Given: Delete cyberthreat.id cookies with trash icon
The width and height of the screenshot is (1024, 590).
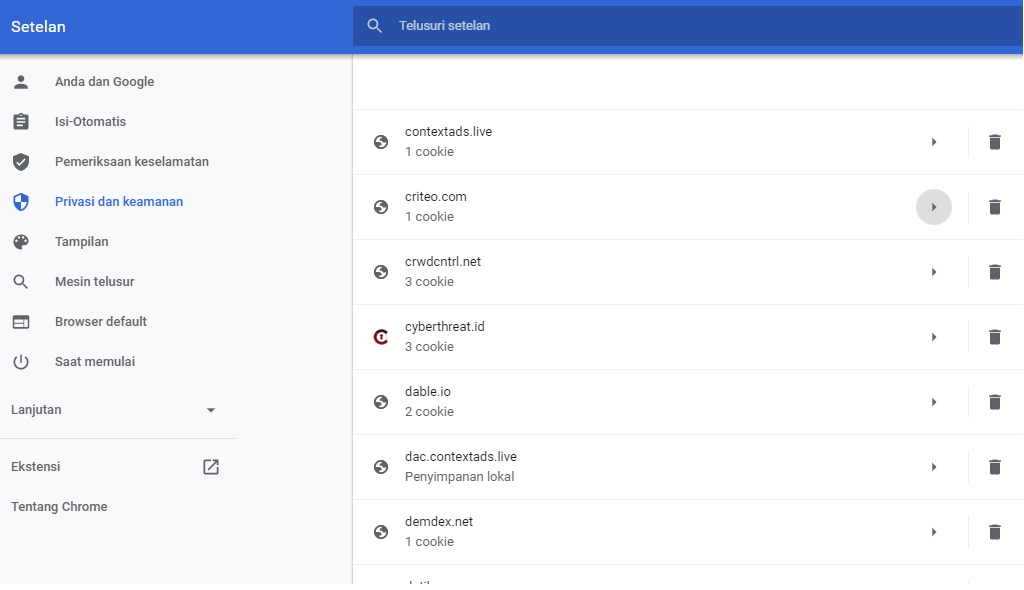Looking at the screenshot, I should [995, 337].
